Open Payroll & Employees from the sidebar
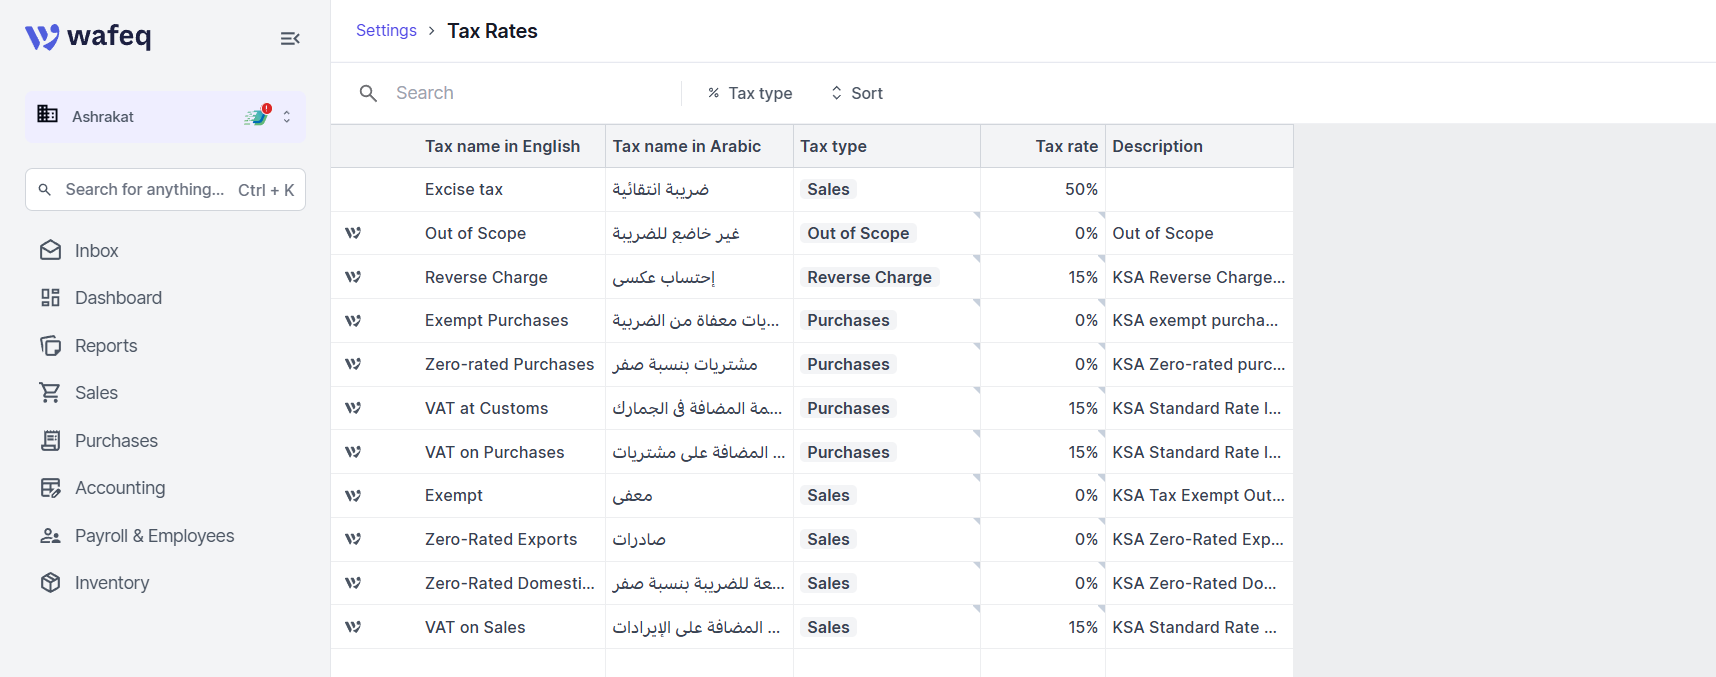Image resolution: width=1716 pixels, height=677 pixels. [x=137, y=536]
